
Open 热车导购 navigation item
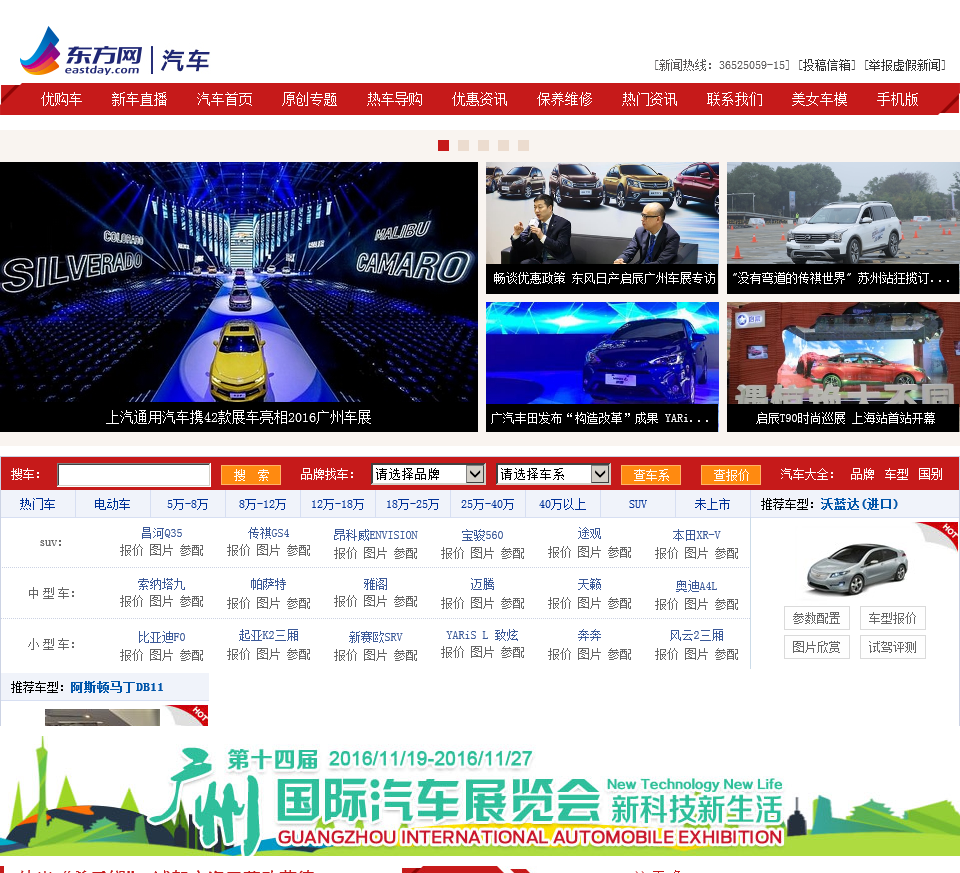coord(394,99)
